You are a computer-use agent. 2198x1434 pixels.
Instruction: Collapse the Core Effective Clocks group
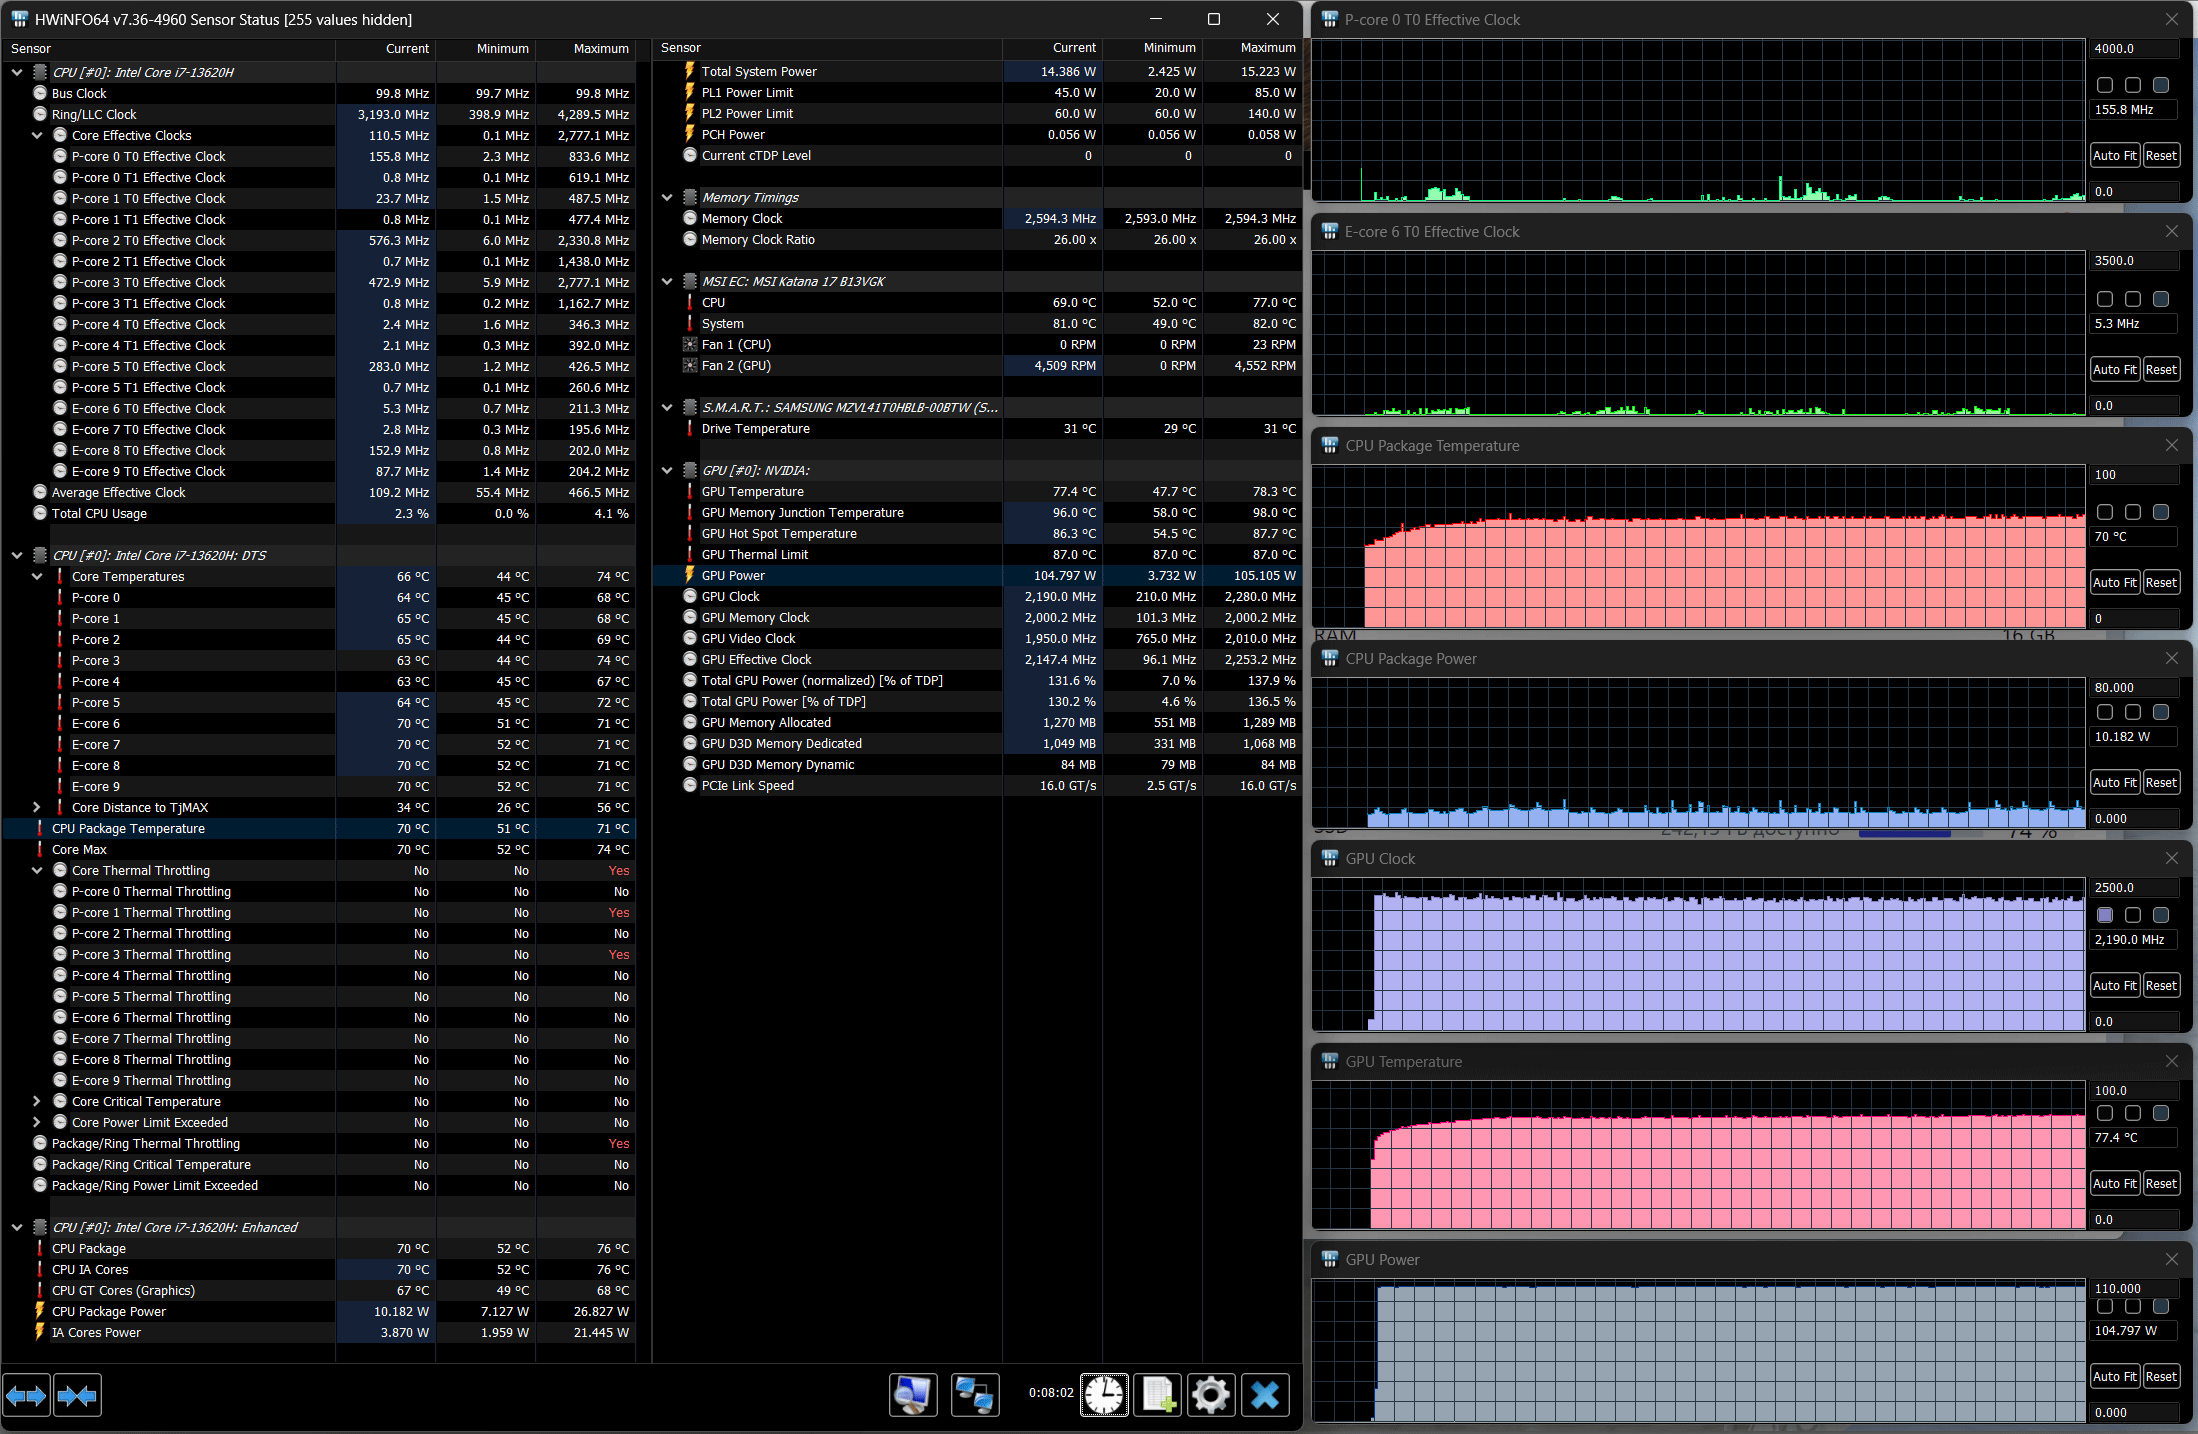(x=37, y=136)
